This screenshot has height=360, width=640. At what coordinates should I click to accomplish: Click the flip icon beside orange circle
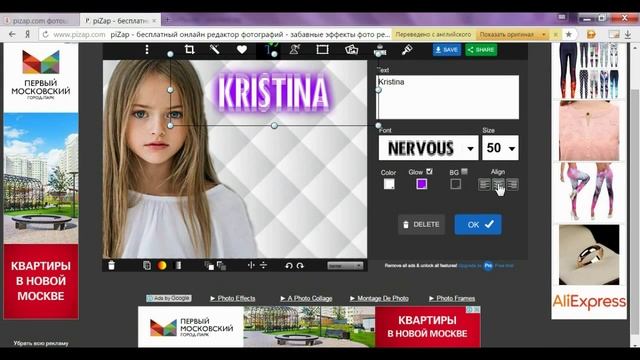tap(178, 265)
